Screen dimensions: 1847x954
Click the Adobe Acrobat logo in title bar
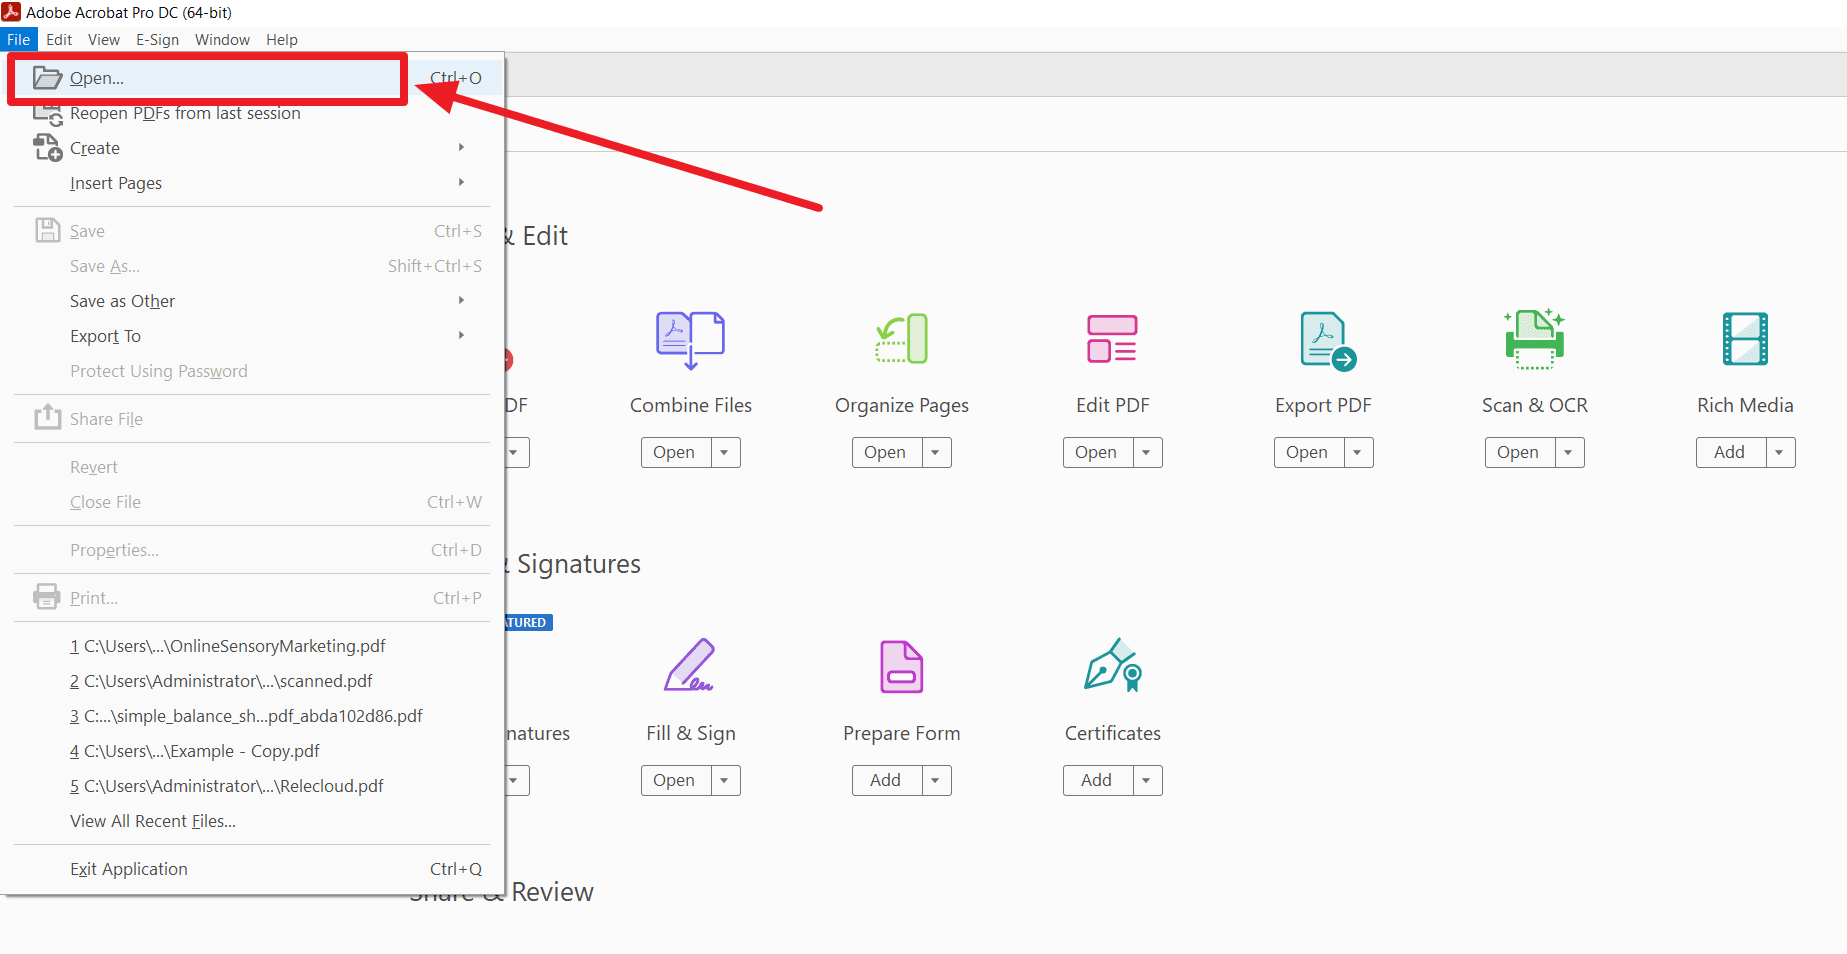(x=11, y=12)
